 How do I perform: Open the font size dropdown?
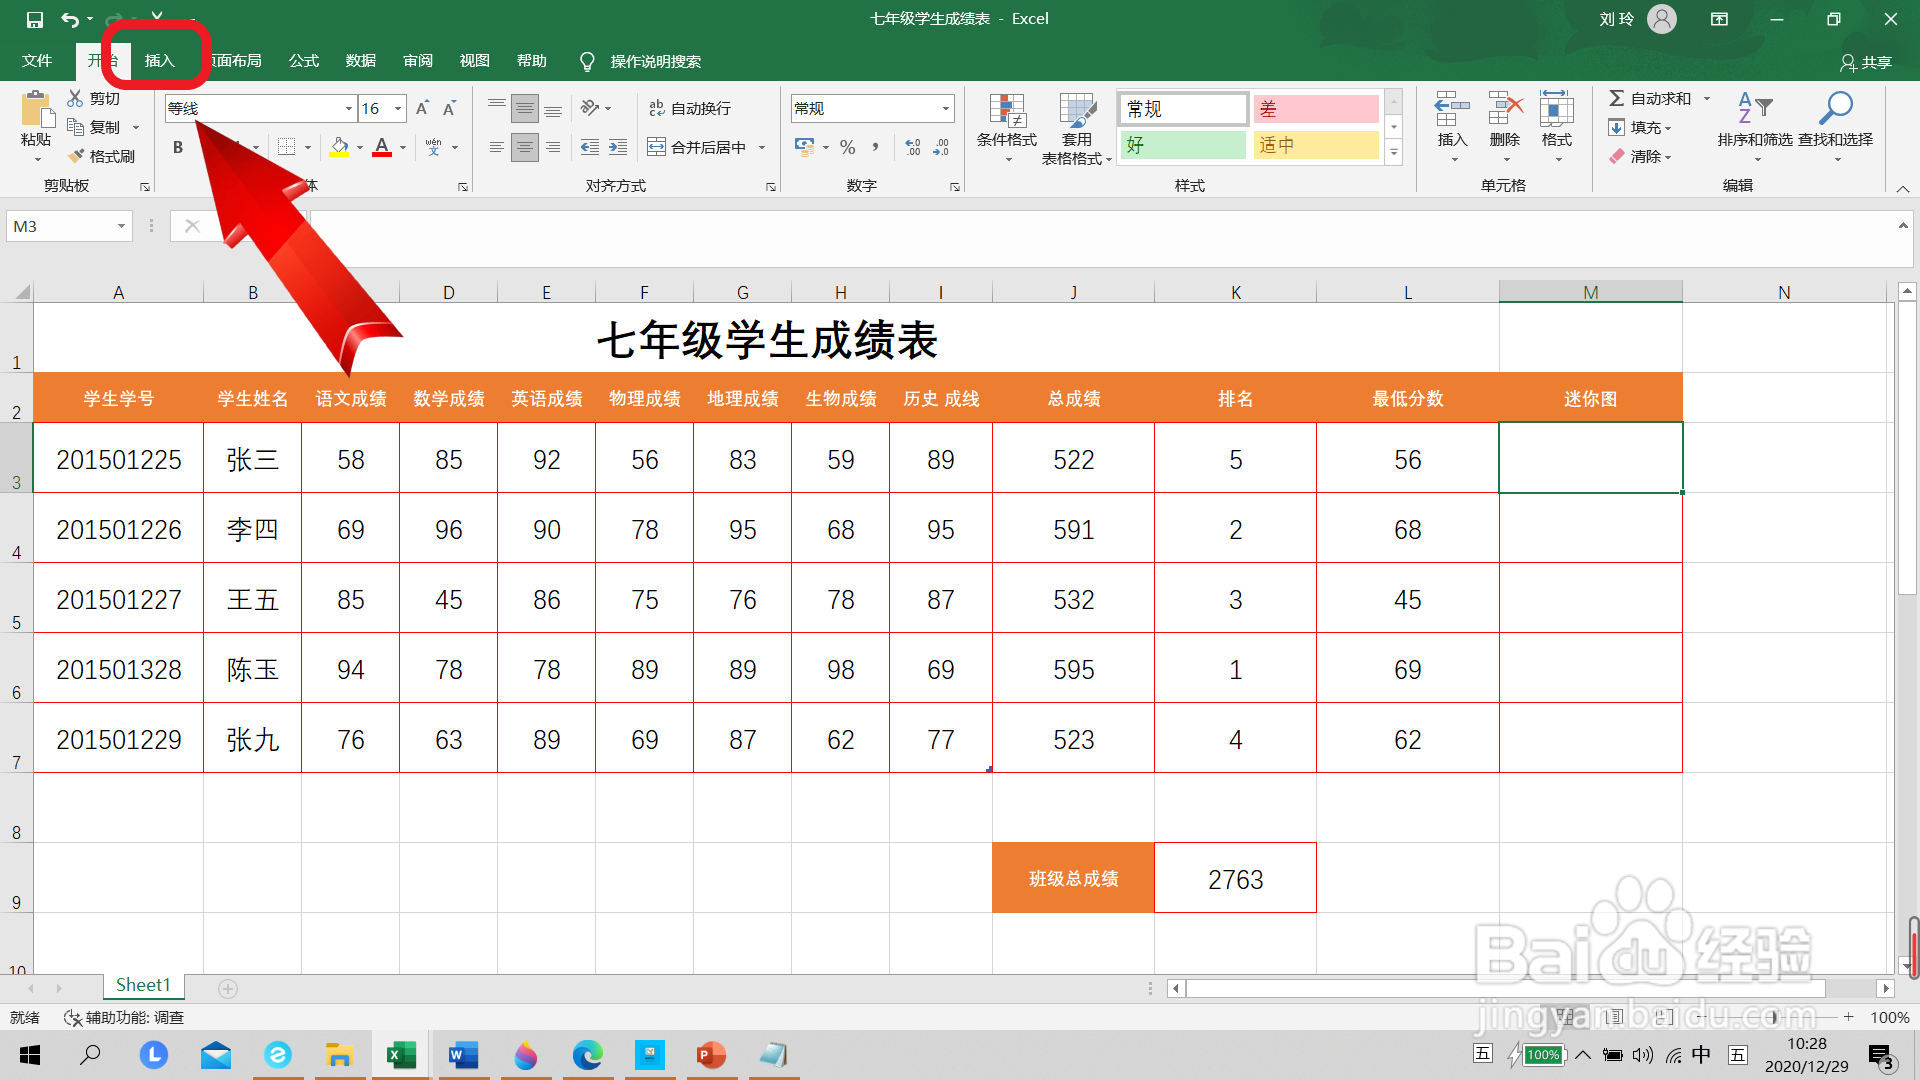tap(398, 108)
